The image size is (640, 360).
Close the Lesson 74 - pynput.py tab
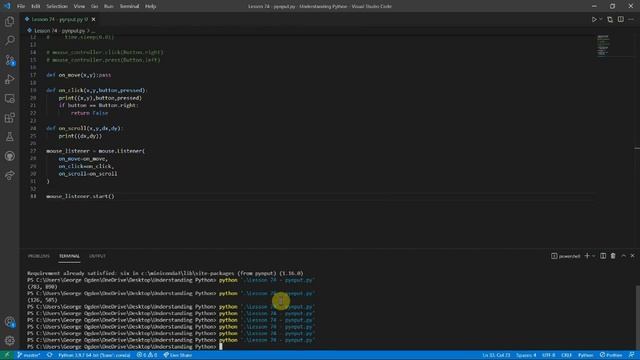click(93, 19)
